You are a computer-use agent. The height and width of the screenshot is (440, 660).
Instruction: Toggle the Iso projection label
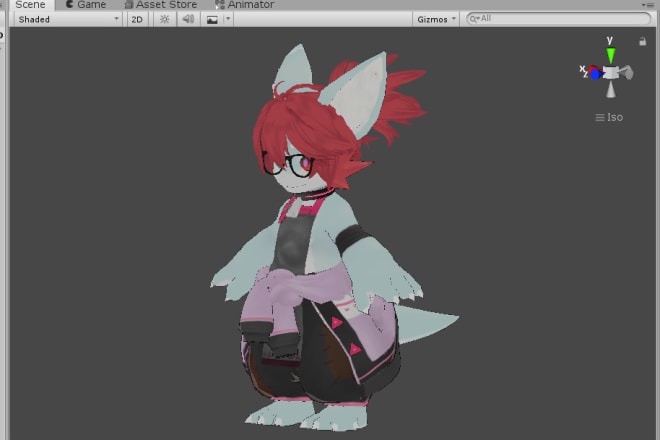click(x=609, y=117)
